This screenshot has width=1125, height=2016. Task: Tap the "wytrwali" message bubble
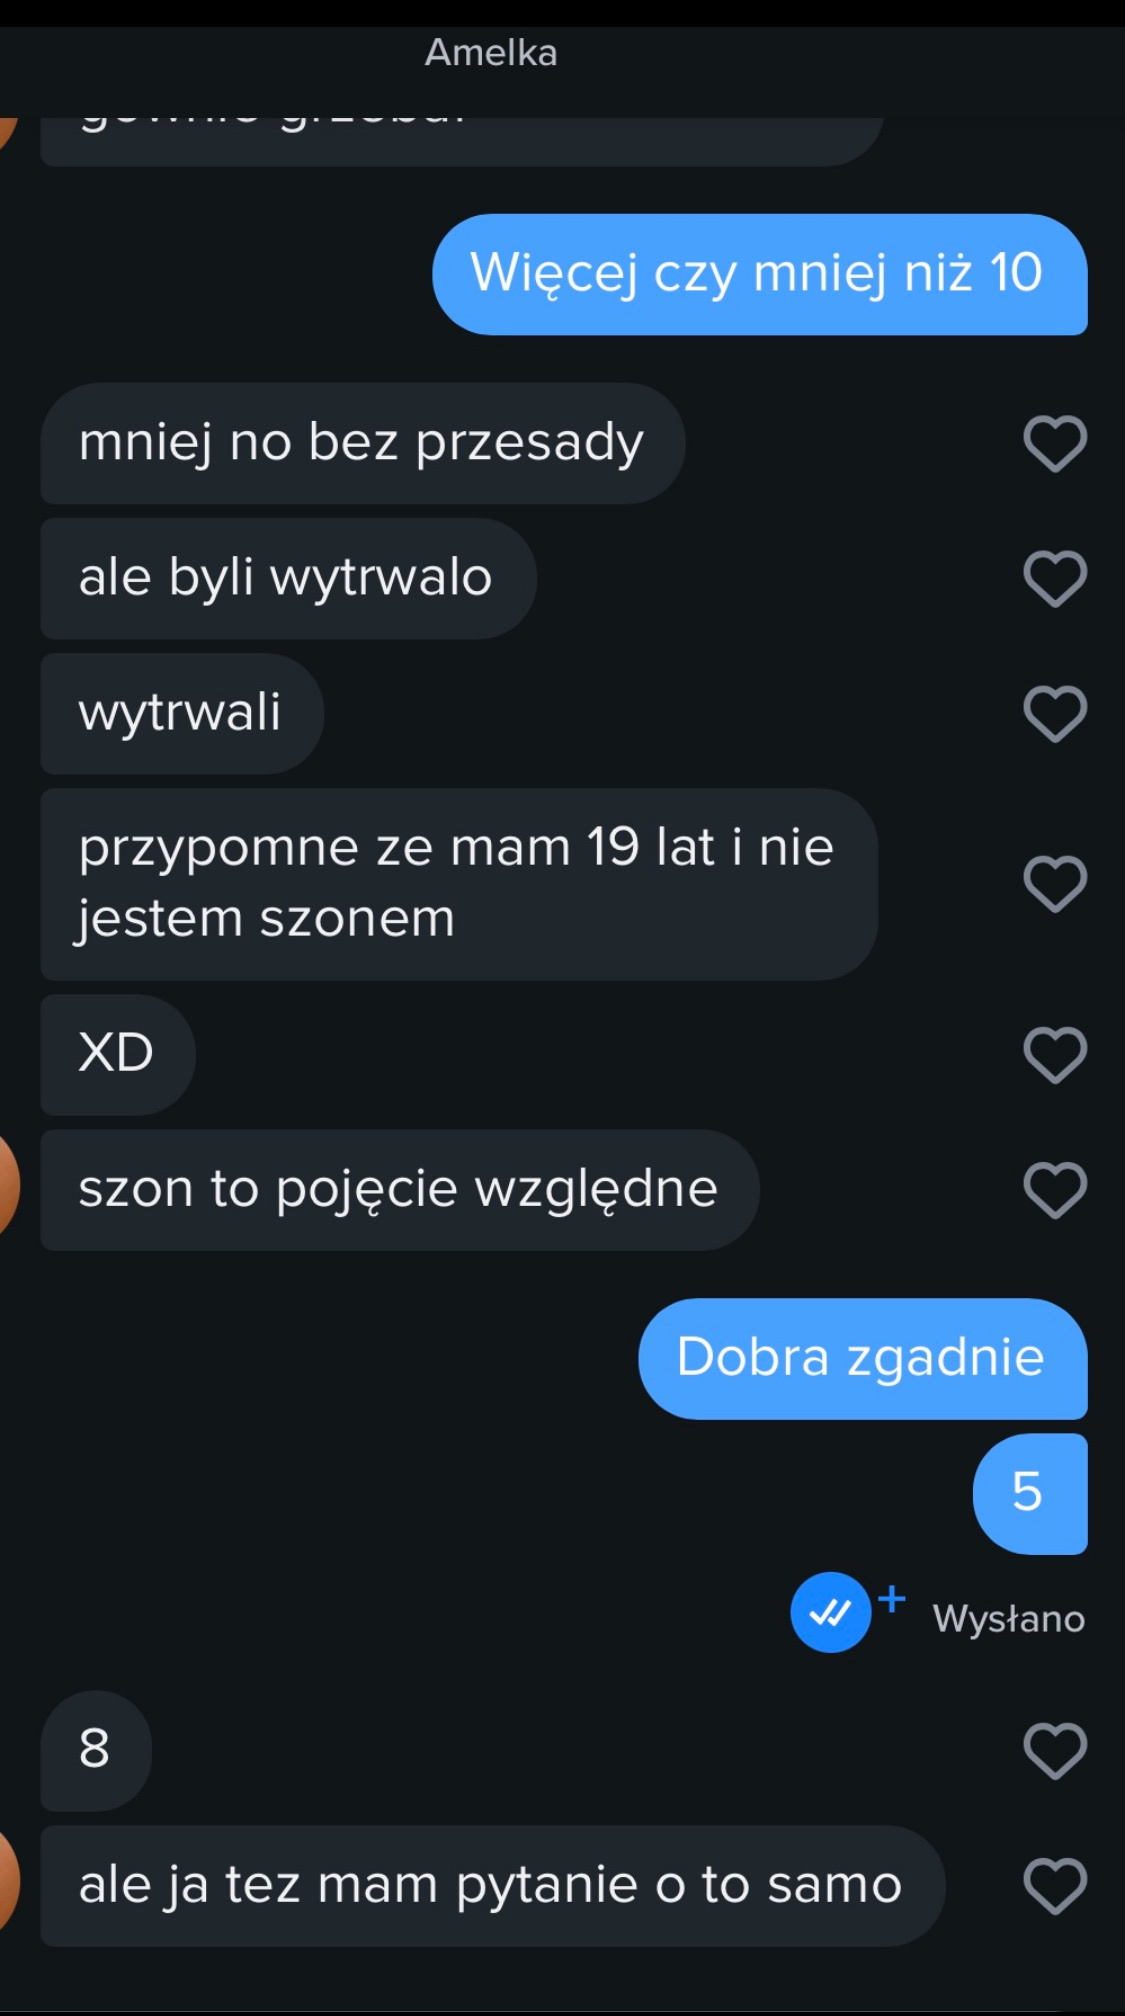182,713
